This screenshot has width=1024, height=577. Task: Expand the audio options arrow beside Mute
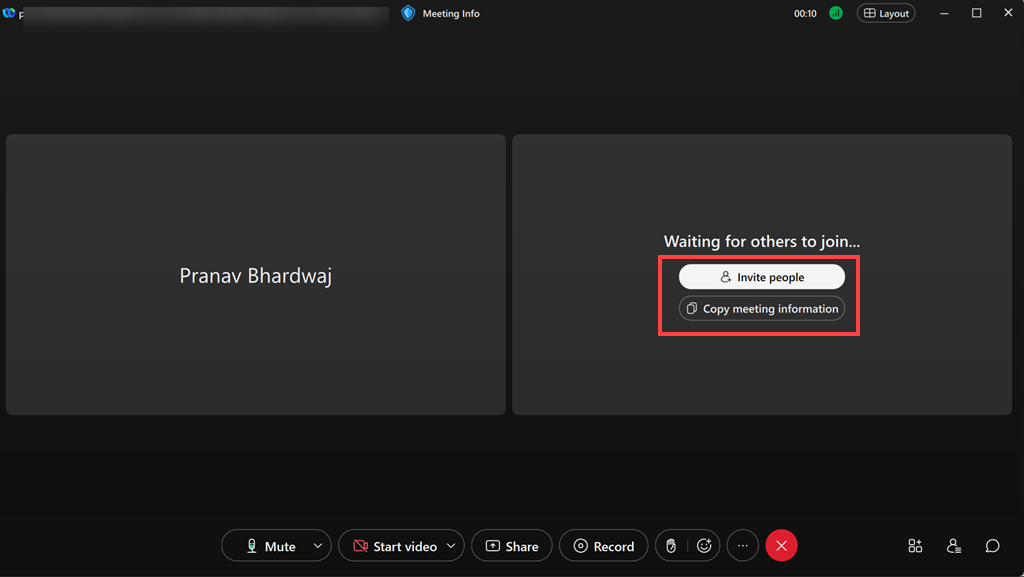click(318, 546)
